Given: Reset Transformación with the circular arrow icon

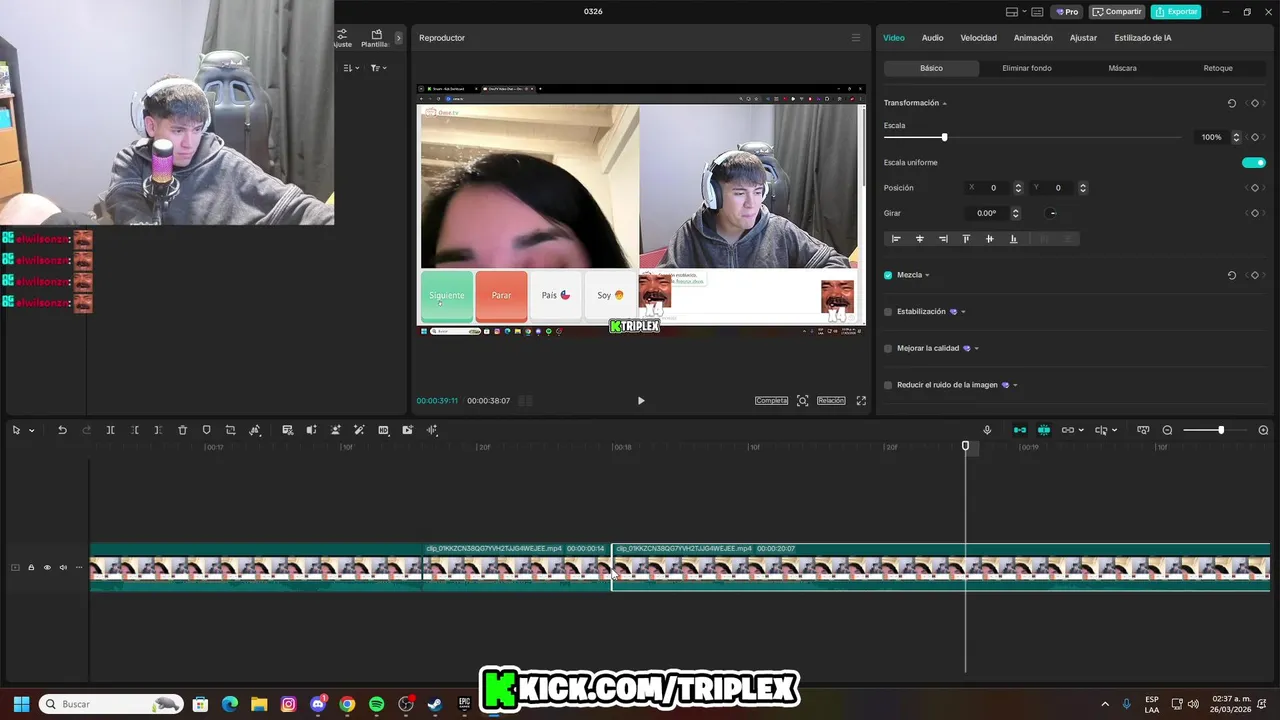Looking at the screenshot, I should [x=1232, y=103].
